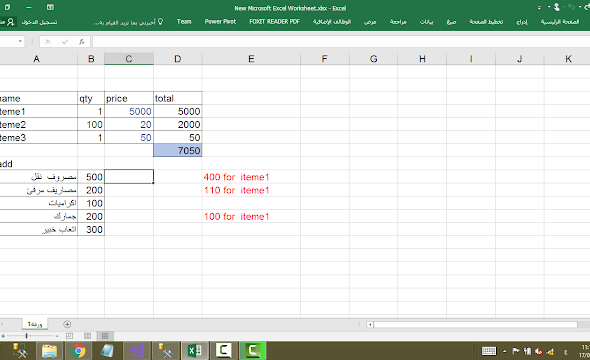Click the Excel icon in the taskbar
The width and height of the screenshot is (590, 360).
(x=195, y=351)
